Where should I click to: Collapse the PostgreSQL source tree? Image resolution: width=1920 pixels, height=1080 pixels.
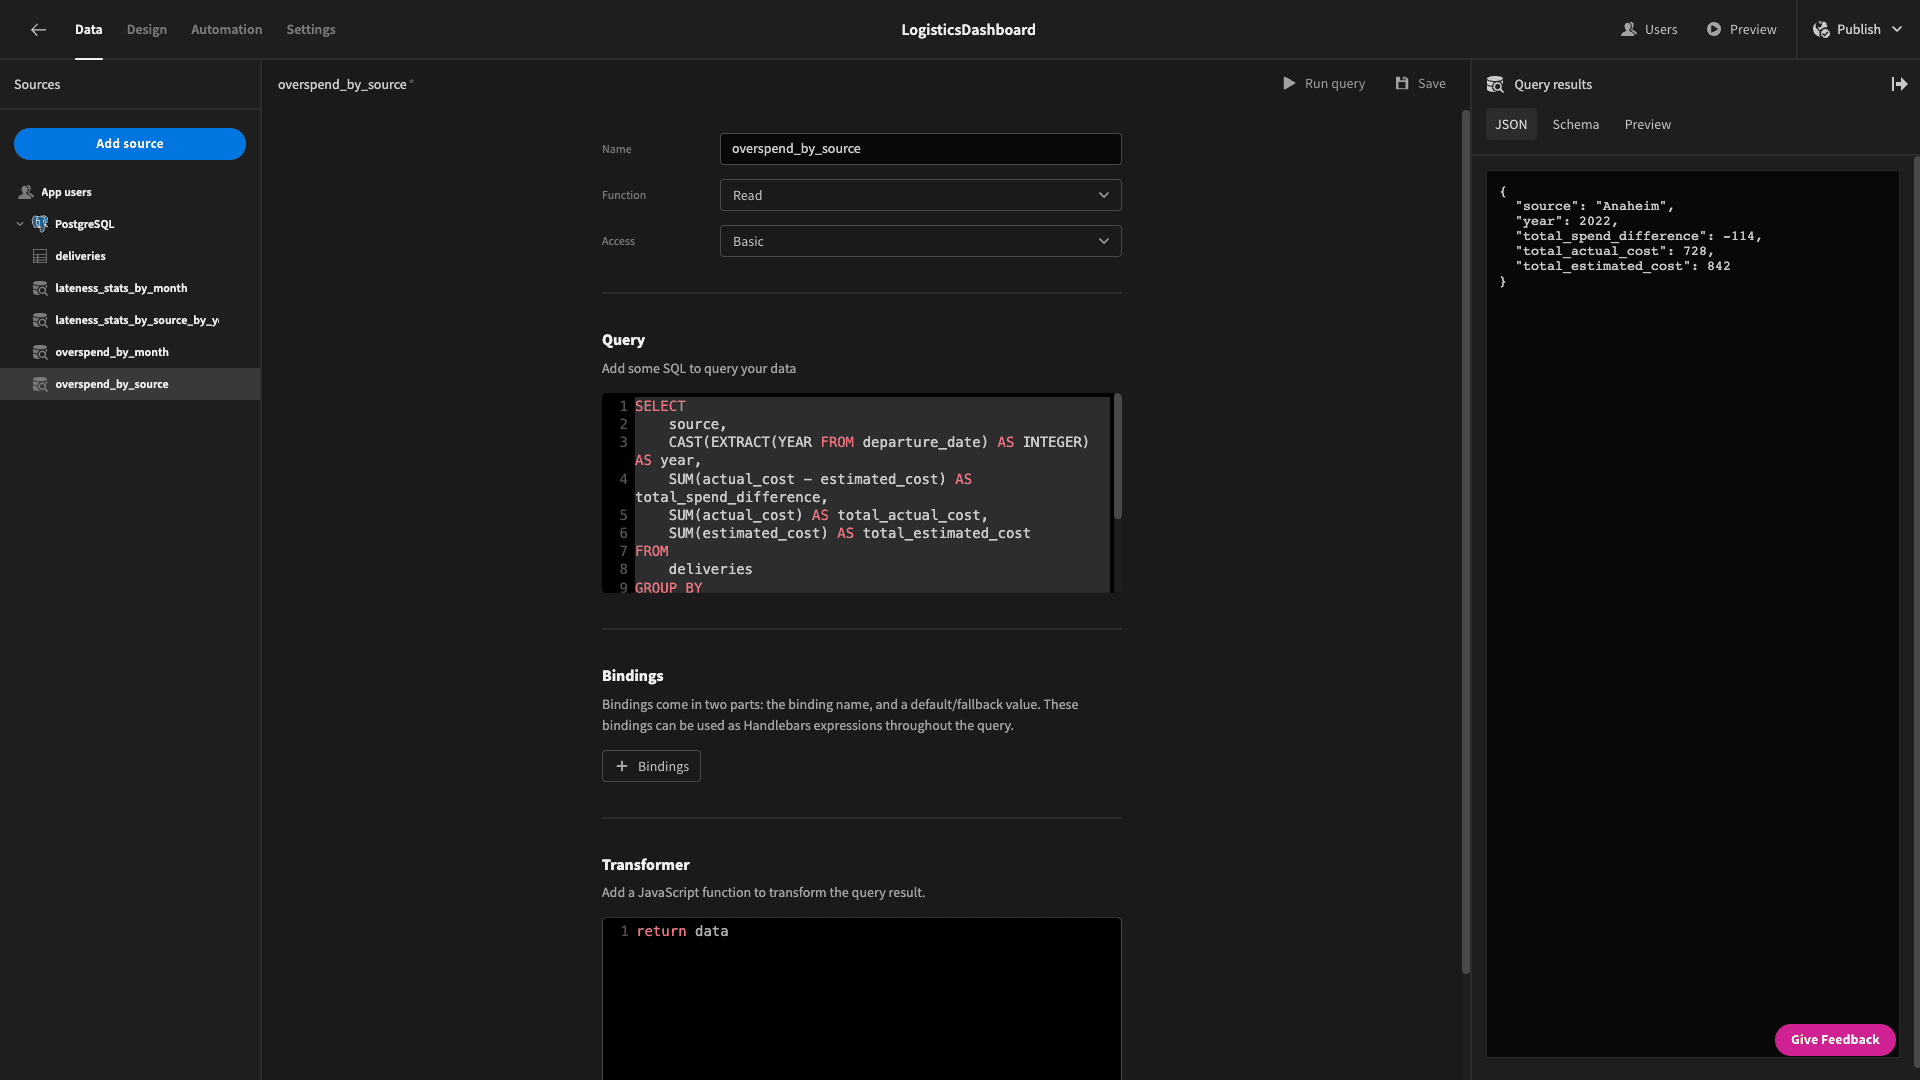point(20,224)
